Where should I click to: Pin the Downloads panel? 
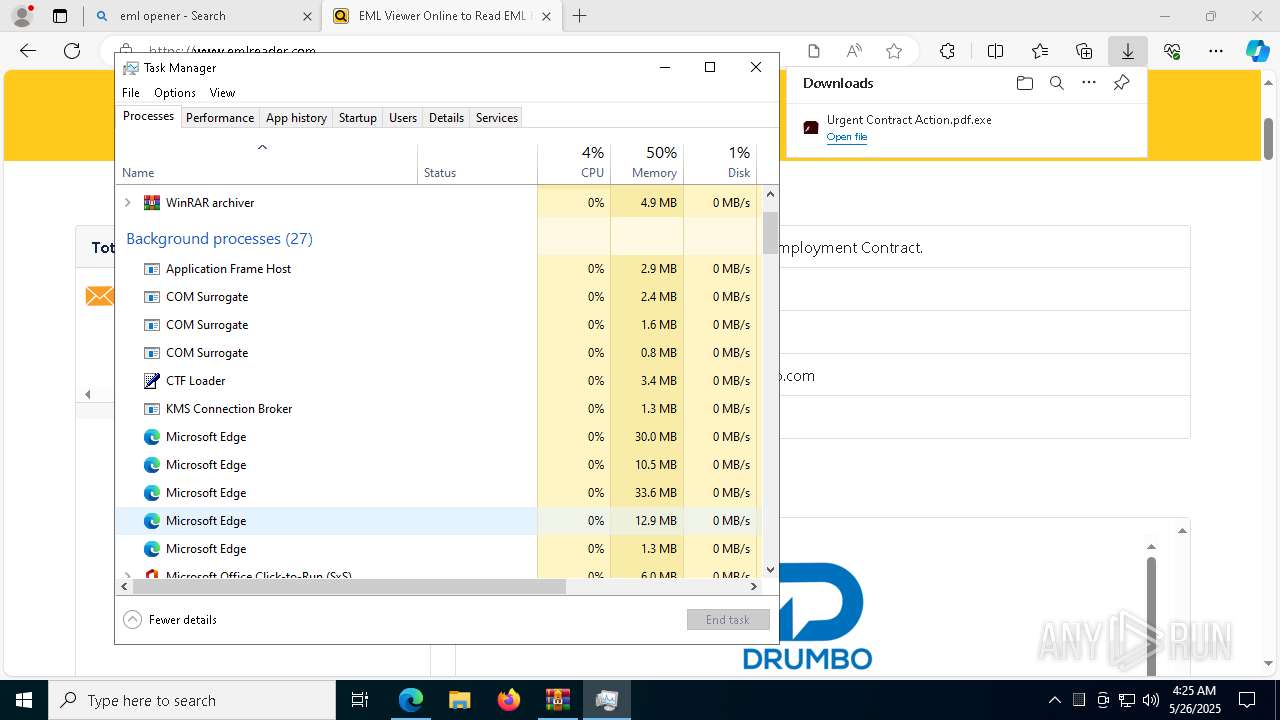tap(1121, 83)
